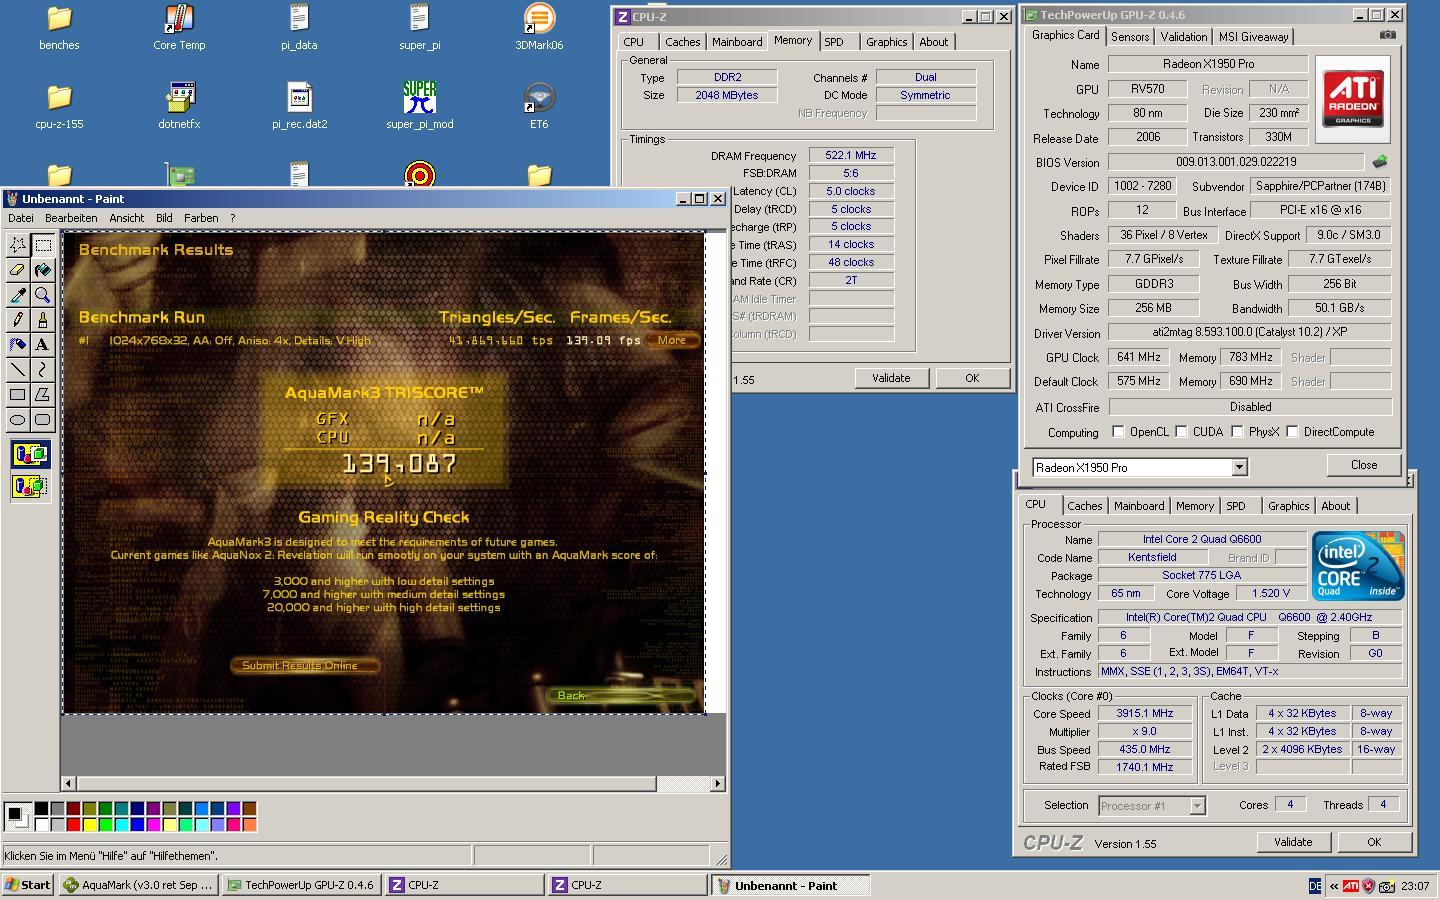Choose the Line tool in Paint
The height and width of the screenshot is (900, 1440).
pyautogui.click(x=18, y=370)
